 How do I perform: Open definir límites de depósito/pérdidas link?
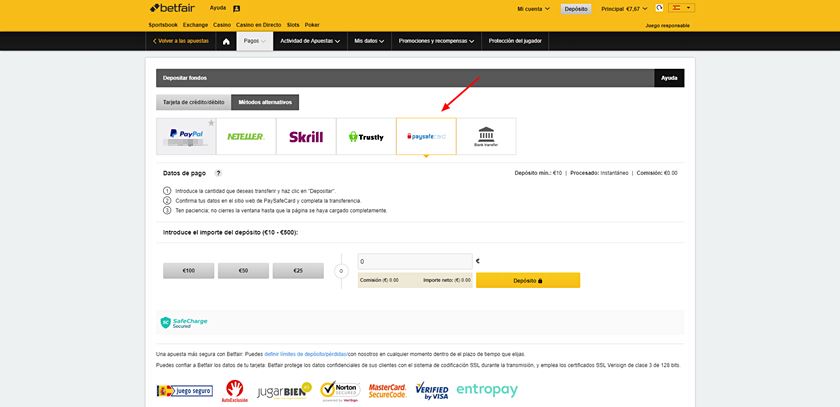tap(305, 354)
